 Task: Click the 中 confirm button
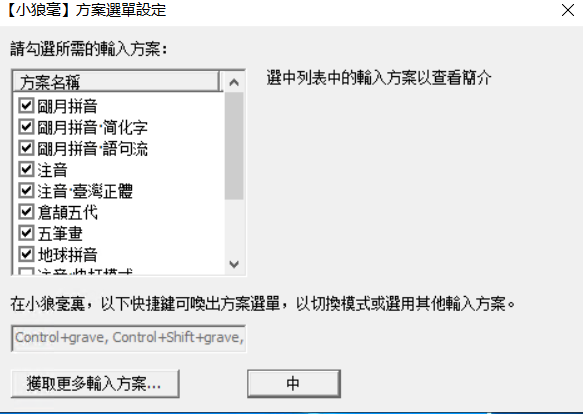[294, 383]
